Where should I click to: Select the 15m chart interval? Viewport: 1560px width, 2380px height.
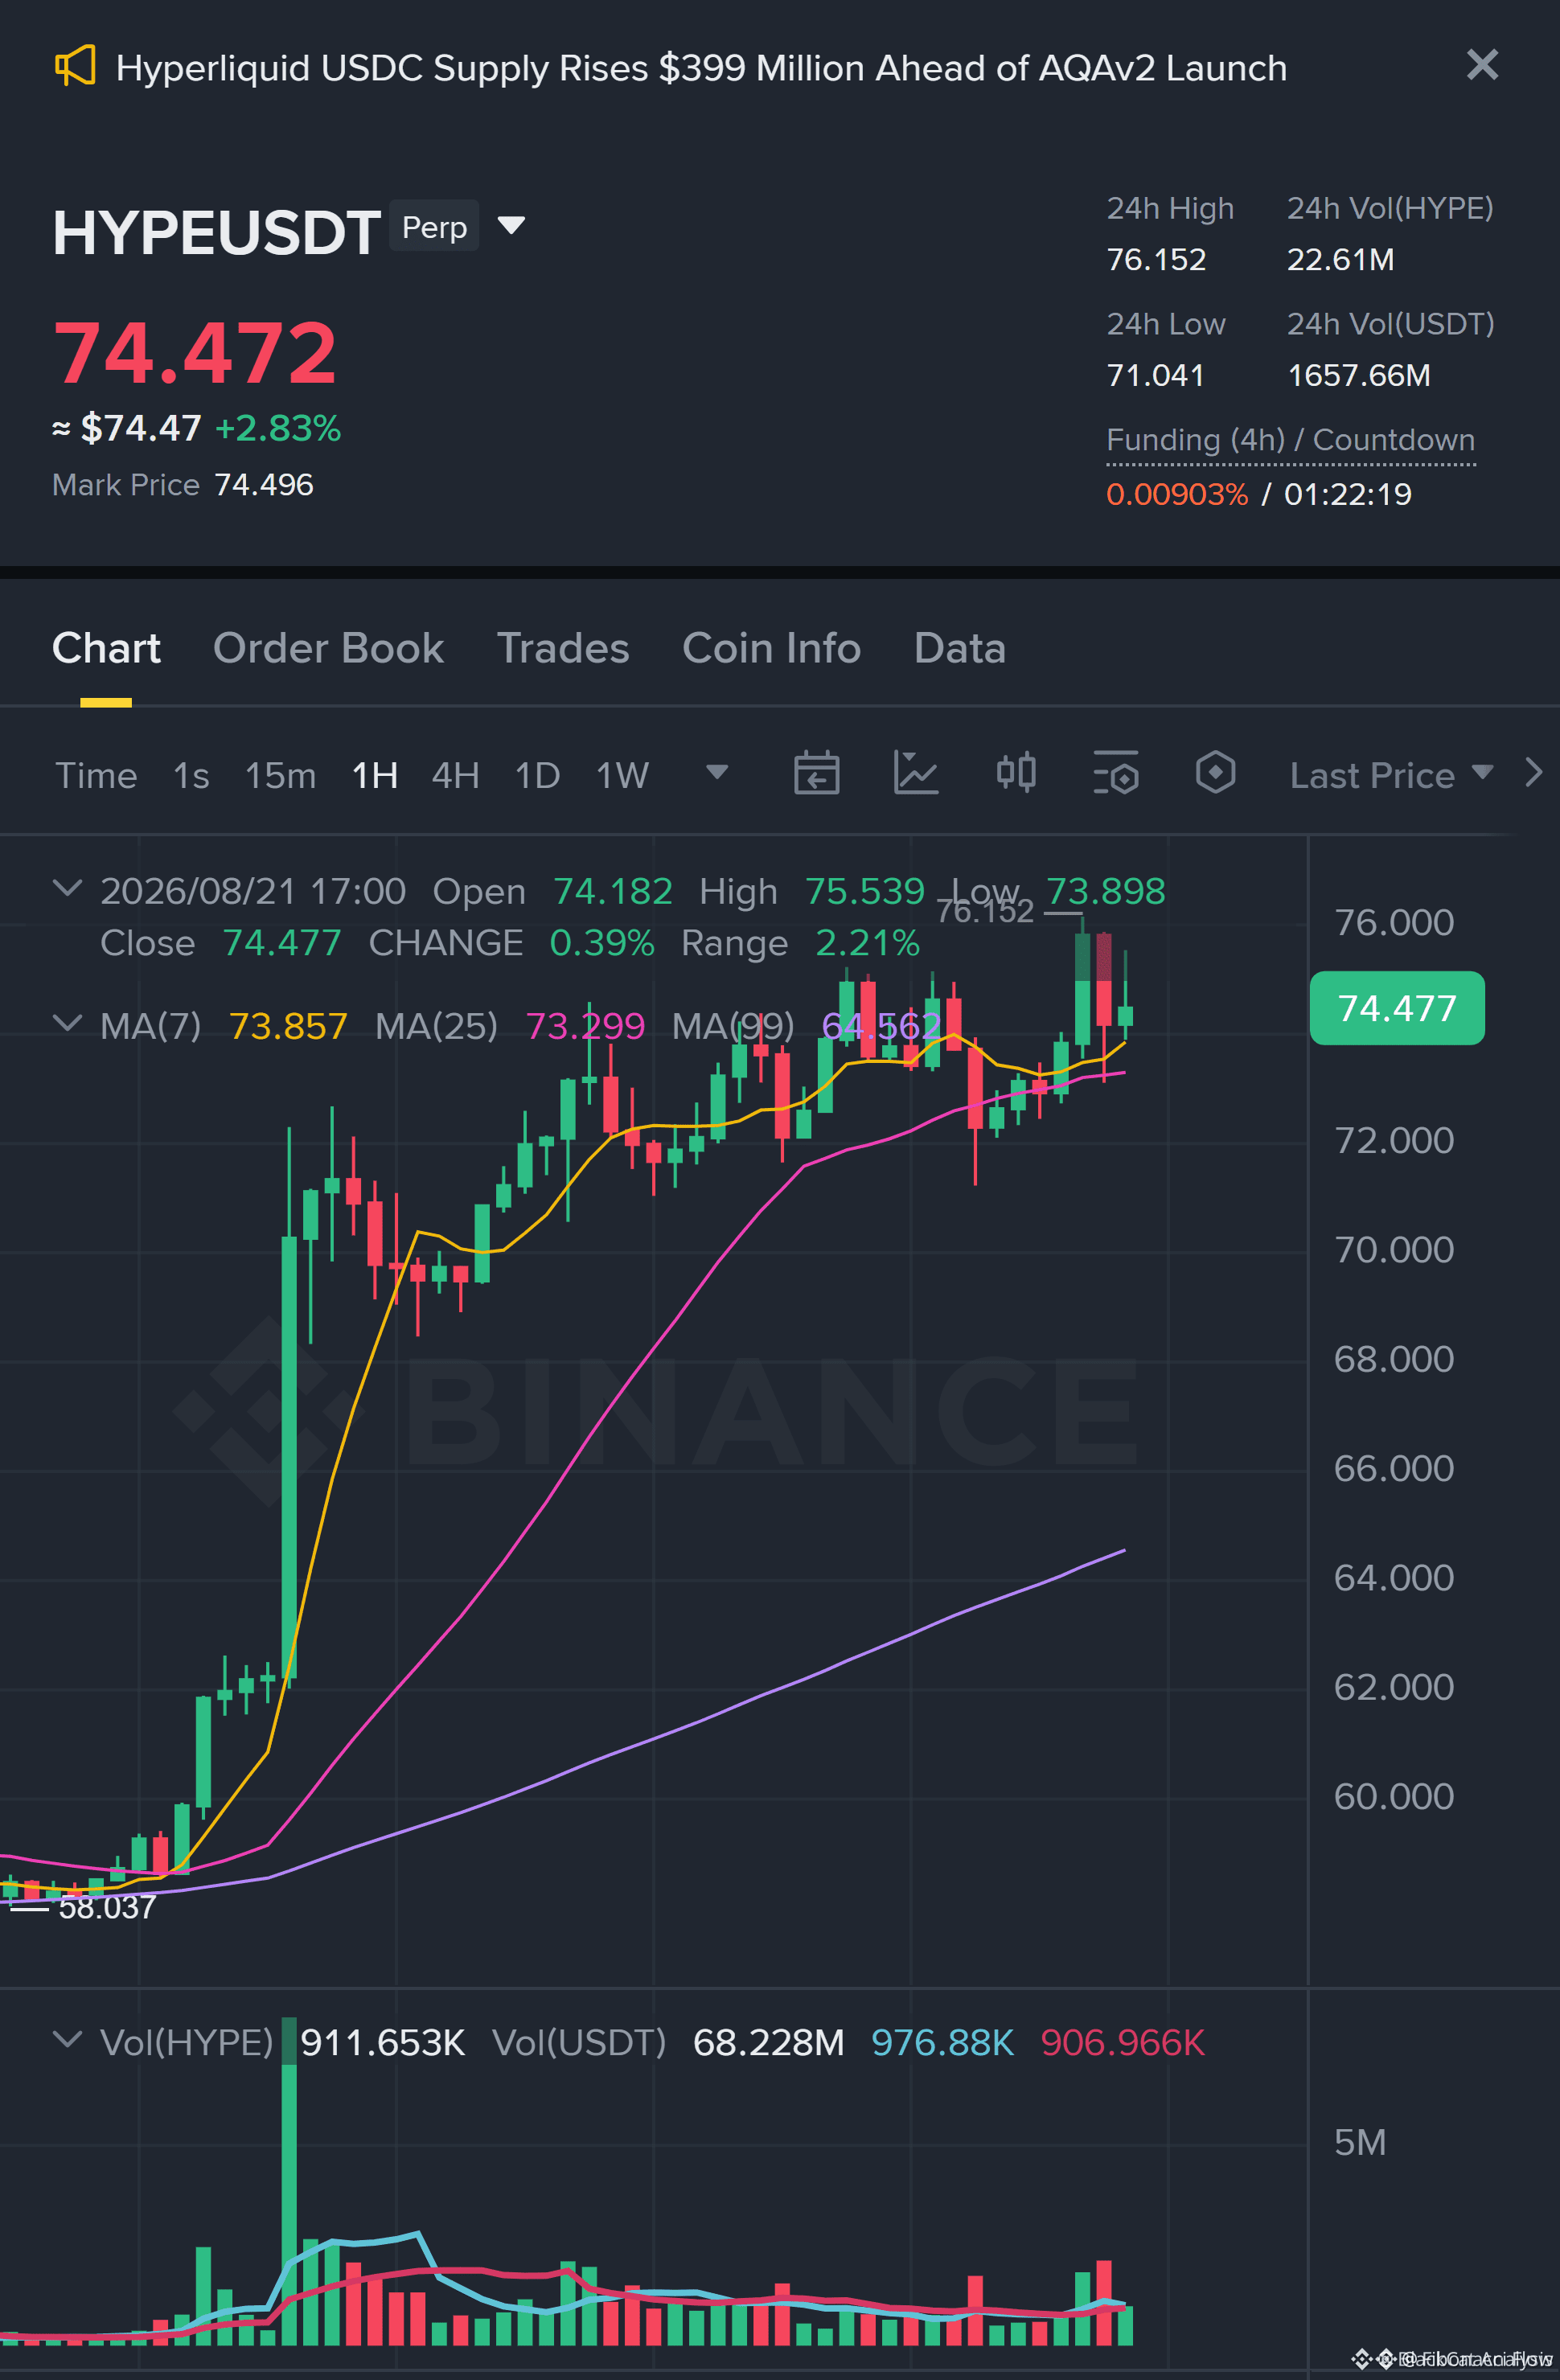point(280,775)
